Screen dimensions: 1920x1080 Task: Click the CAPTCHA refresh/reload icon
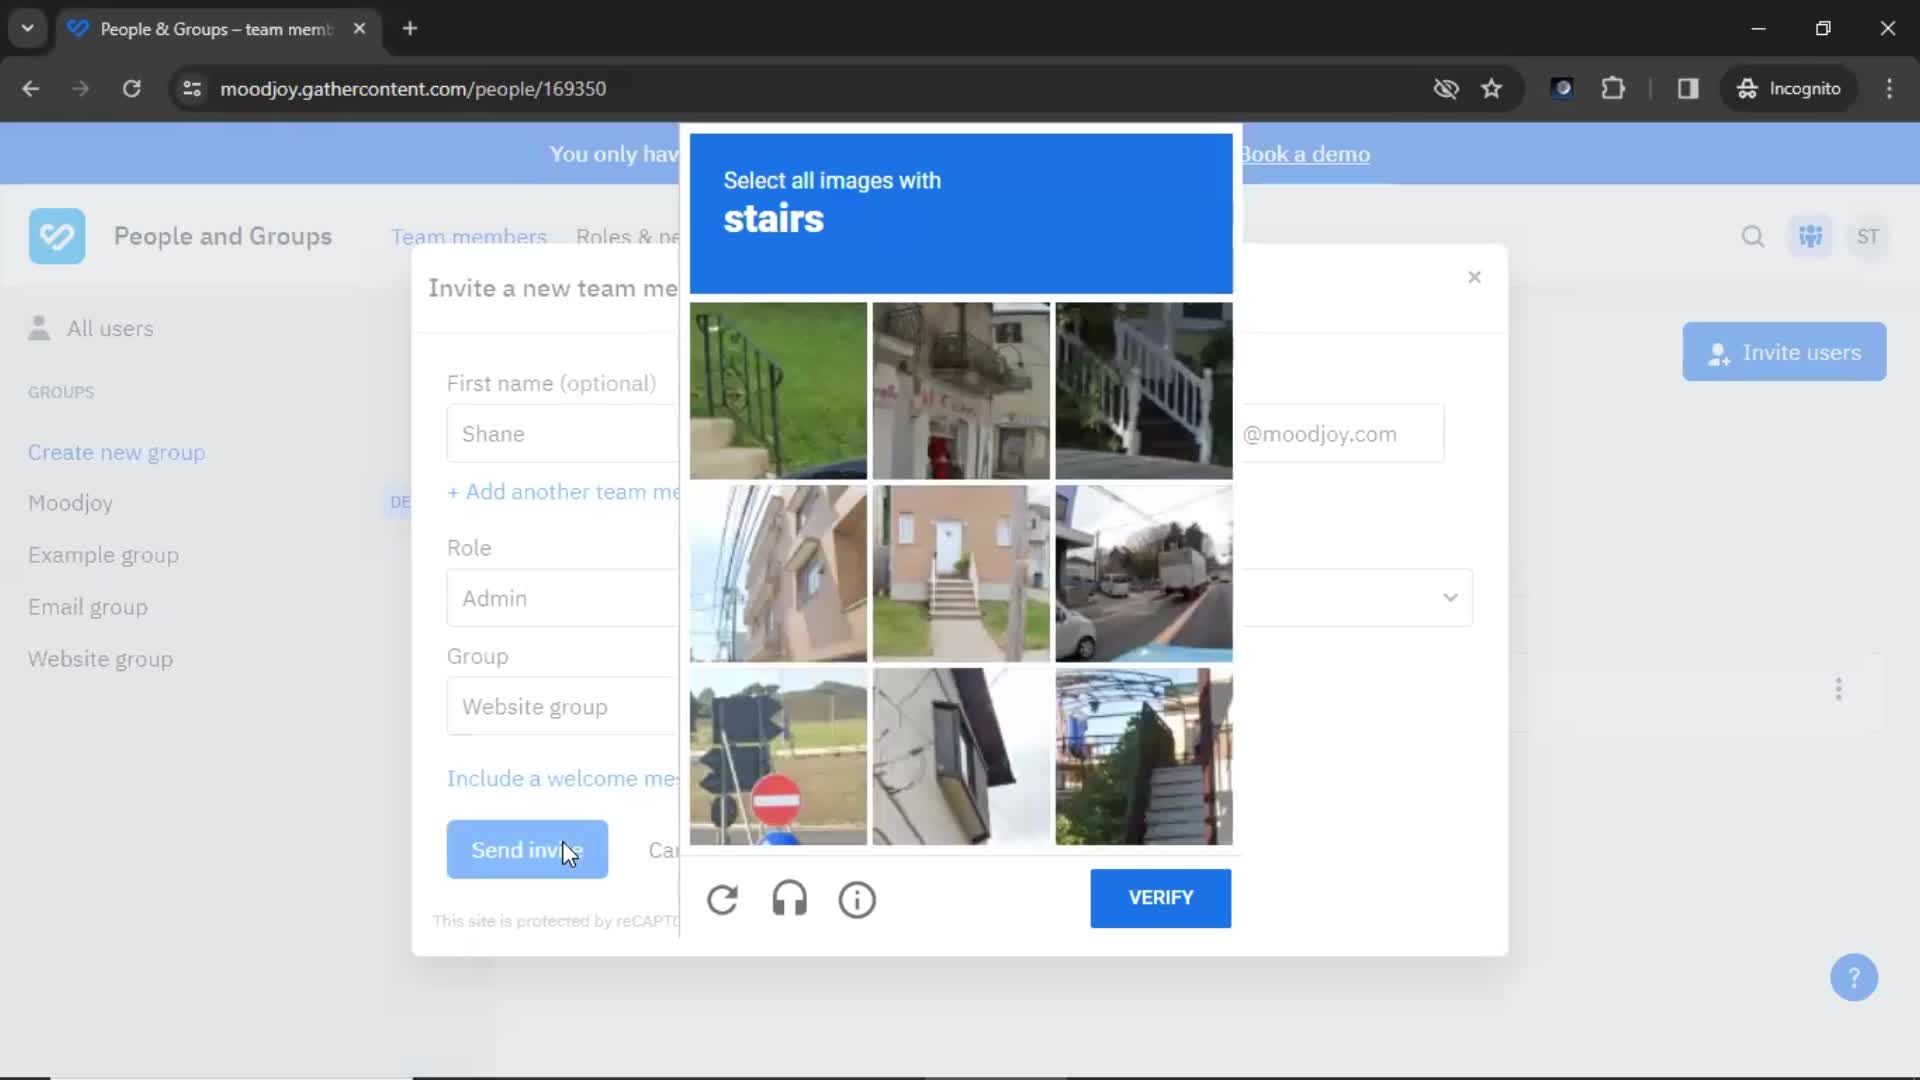[x=723, y=898]
